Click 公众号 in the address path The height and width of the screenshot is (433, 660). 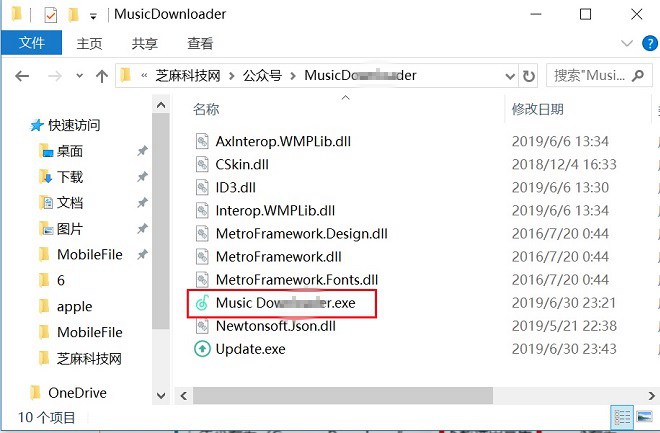pyautogui.click(x=262, y=76)
